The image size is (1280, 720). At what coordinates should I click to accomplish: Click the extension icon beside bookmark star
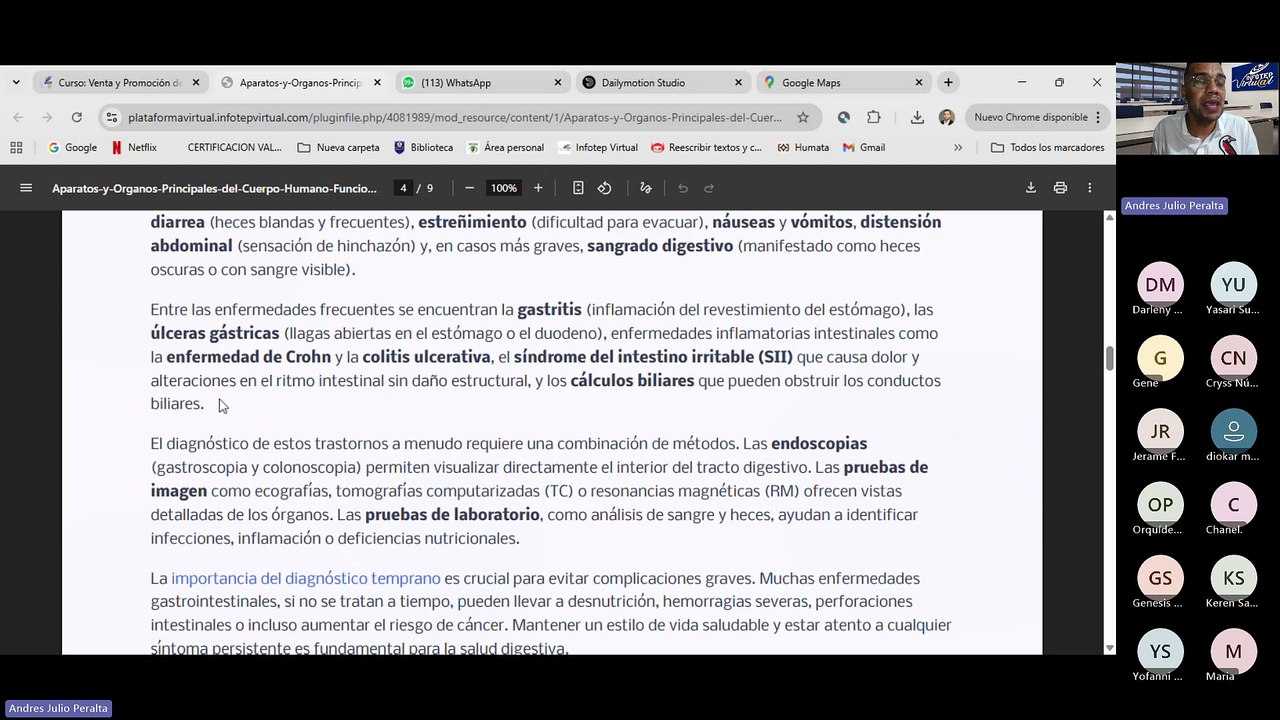(x=844, y=117)
